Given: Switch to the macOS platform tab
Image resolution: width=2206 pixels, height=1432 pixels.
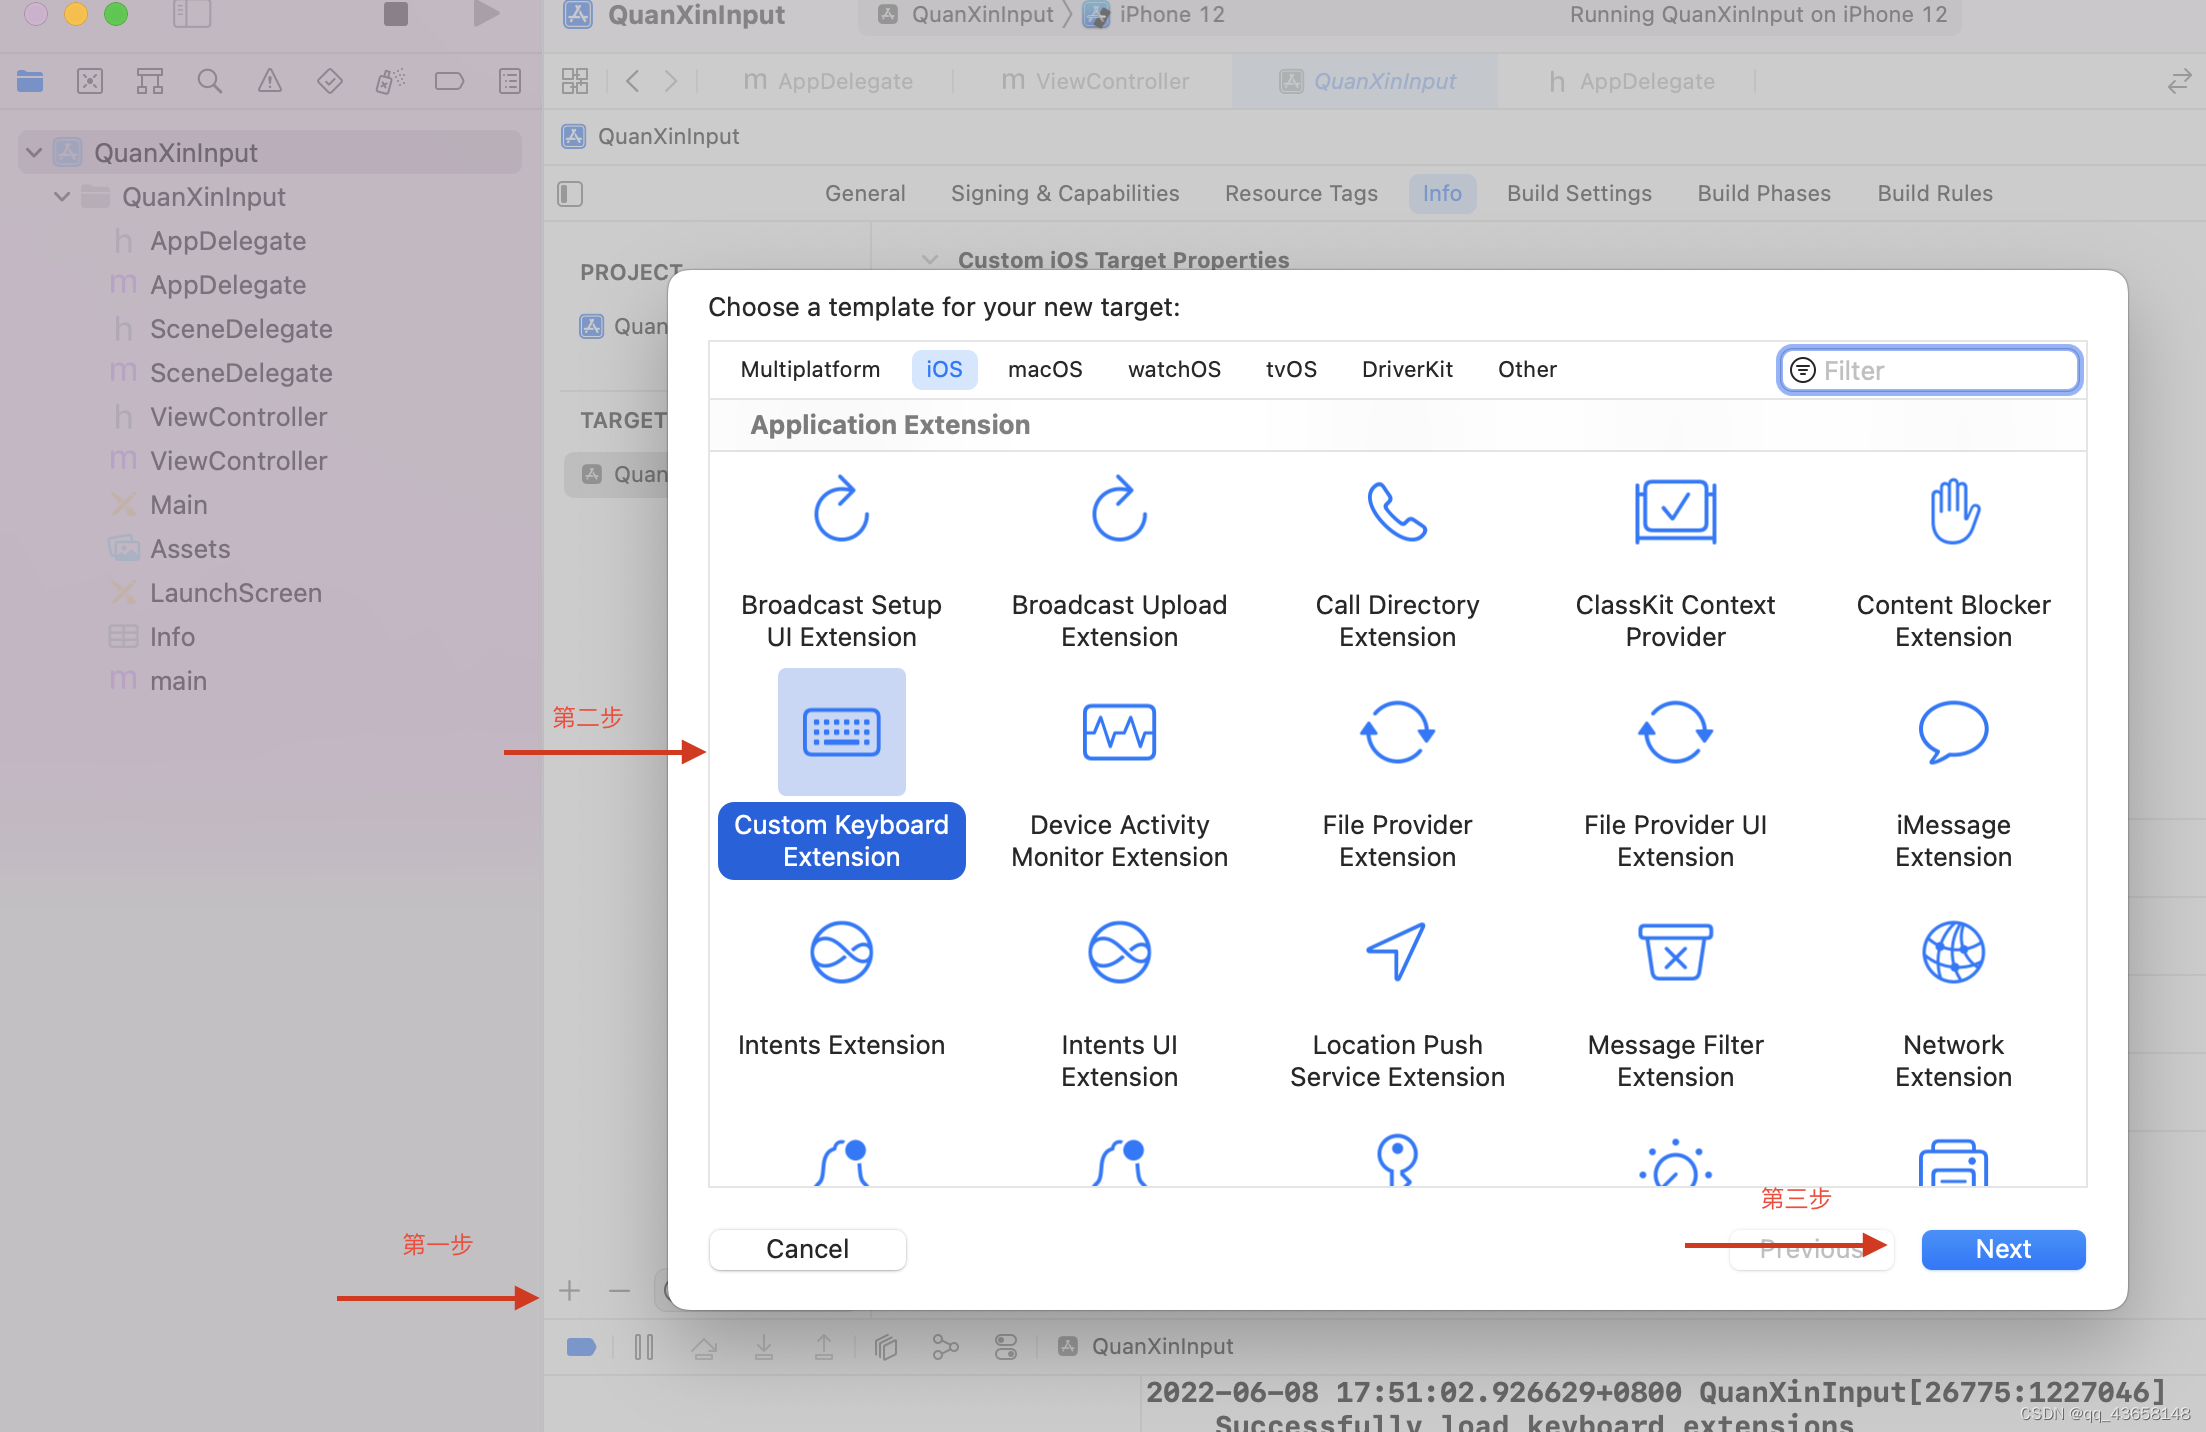Looking at the screenshot, I should [1045, 370].
